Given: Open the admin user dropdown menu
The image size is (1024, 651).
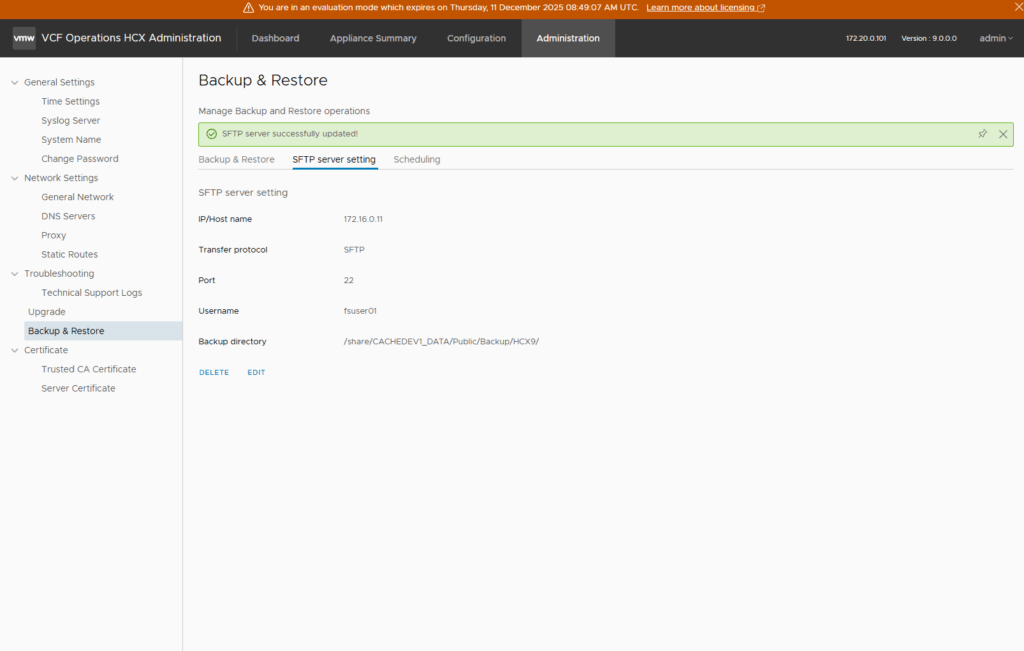Looking at the screenshot, I should point(996,38).
